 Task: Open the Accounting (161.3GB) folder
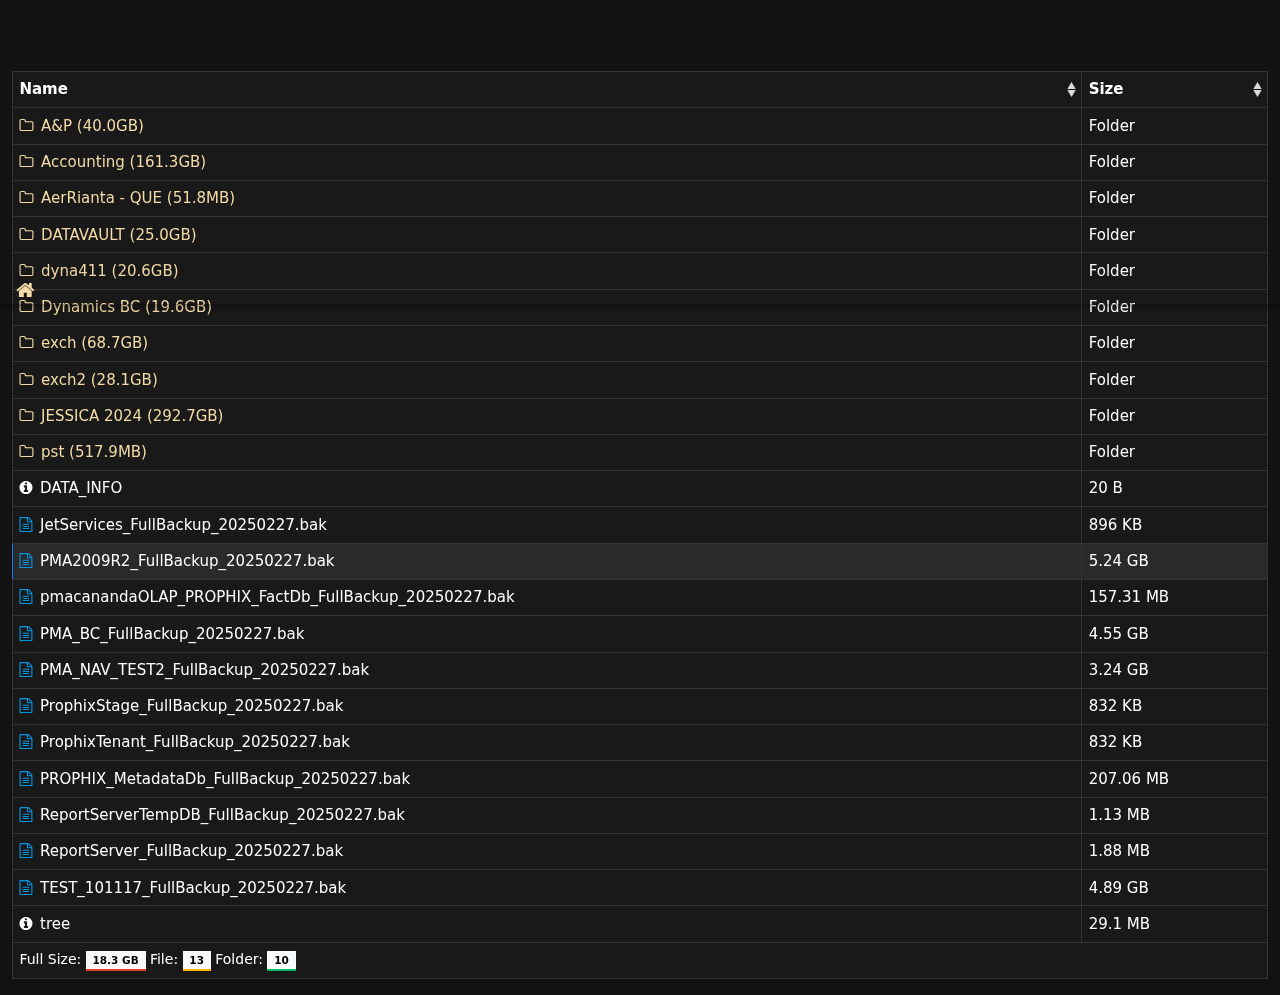(123, 162)
